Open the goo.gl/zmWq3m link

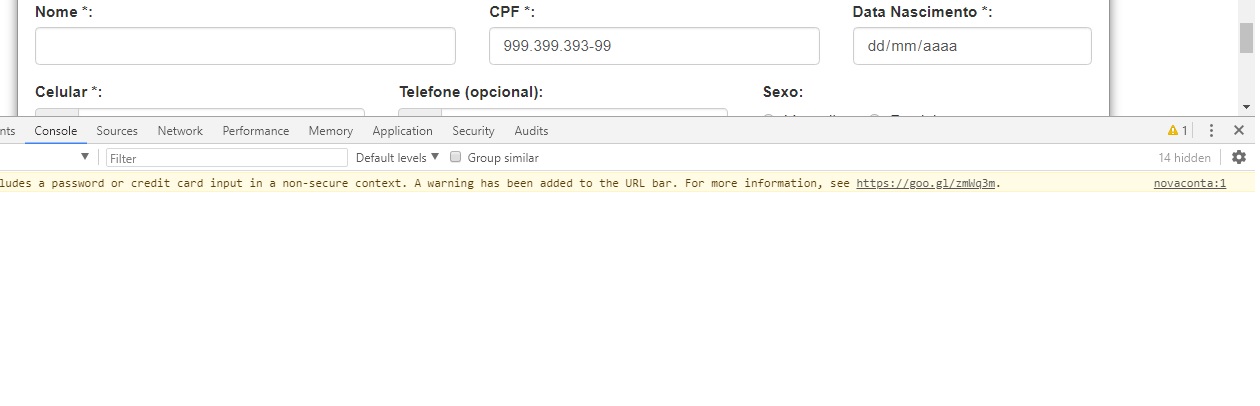point(926,183)
